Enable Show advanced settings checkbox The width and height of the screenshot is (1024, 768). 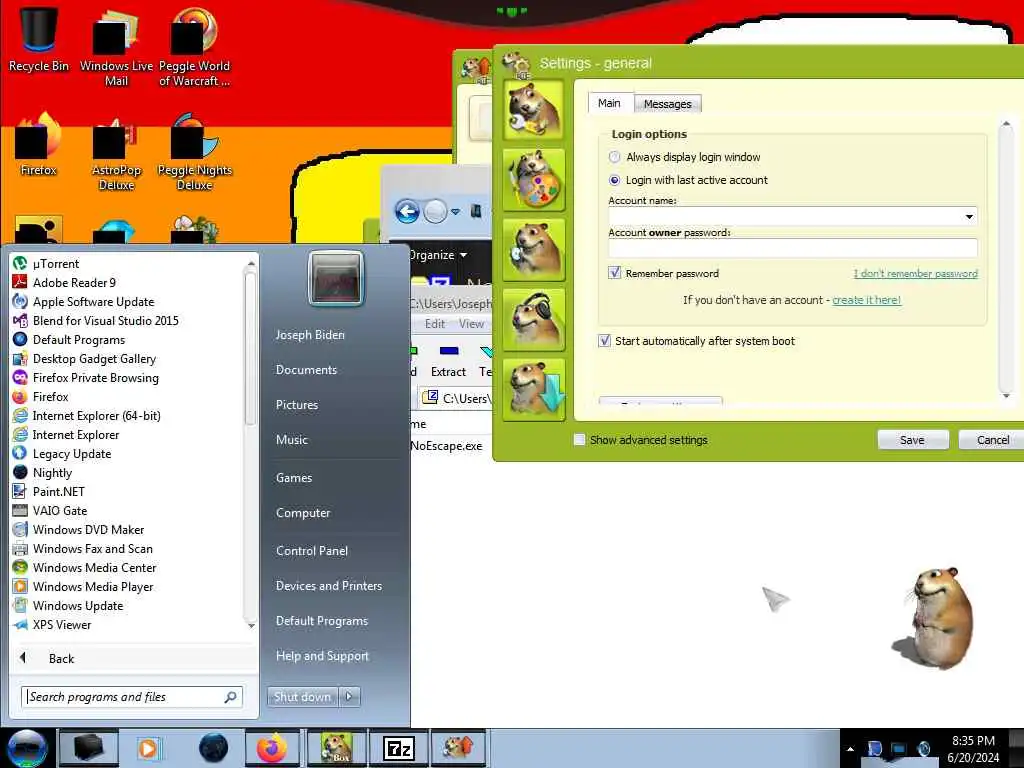[579, 440]
